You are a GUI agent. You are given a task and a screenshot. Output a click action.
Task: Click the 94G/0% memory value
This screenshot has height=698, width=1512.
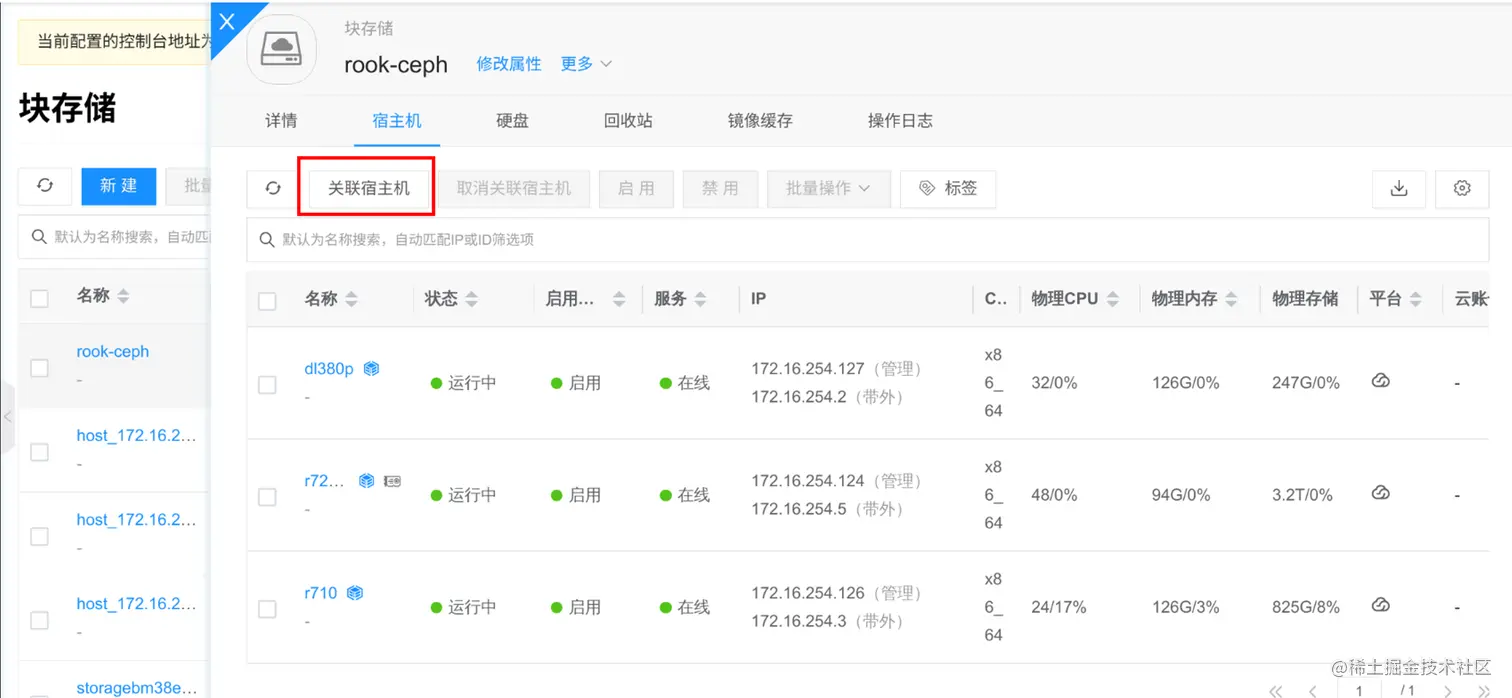point(1181,495)
